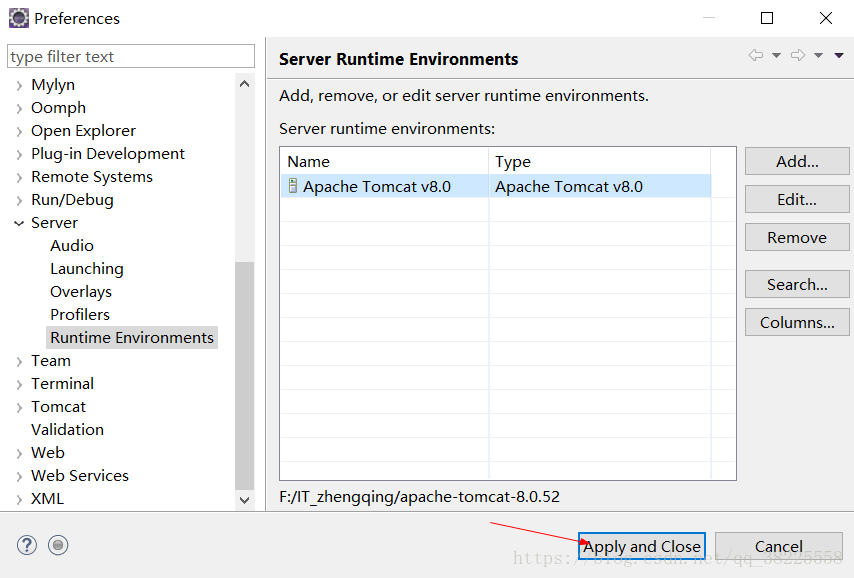Image resolution: width=854 pixels, height=578 pixels.
Task: Select the Validation preference page
Action: (x=67, y=430)
